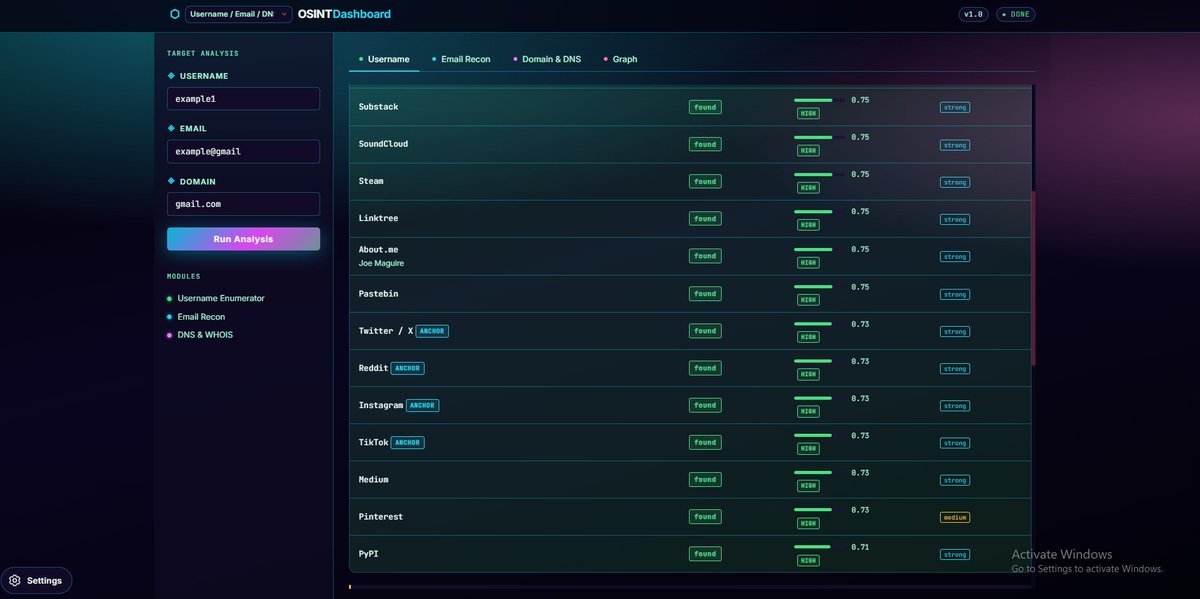The image size is (1200, 599).
Task: Click the medium badge in Pinterest row
Action: [x=955, y=517]
